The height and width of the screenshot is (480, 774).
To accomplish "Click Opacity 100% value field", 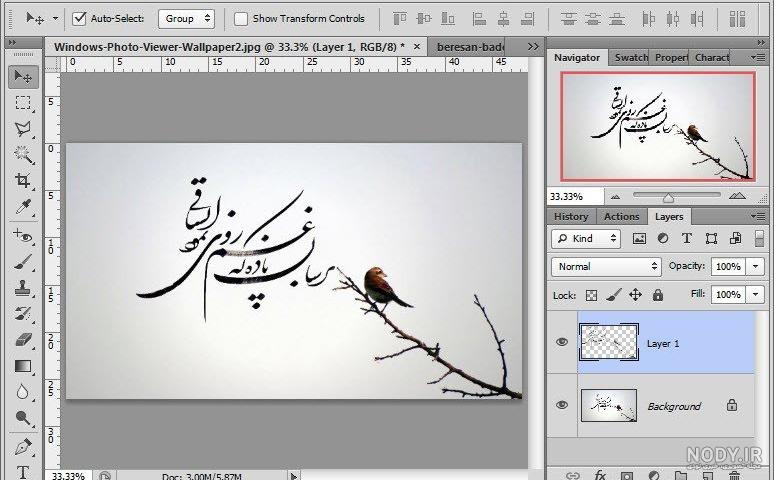I will click(729, 267).
